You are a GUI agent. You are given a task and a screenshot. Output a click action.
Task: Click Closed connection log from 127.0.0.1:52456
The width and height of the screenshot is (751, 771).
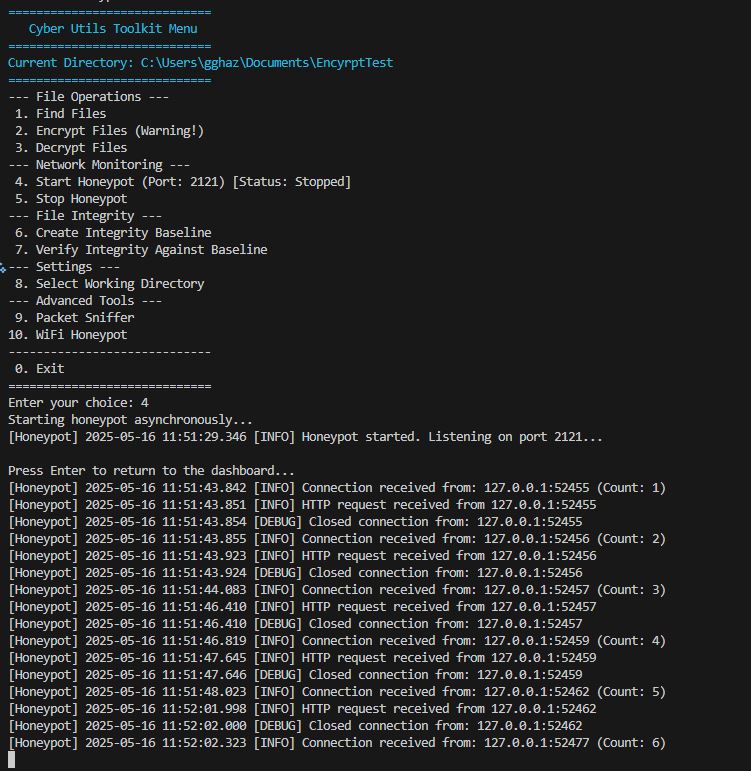(295, 573)
